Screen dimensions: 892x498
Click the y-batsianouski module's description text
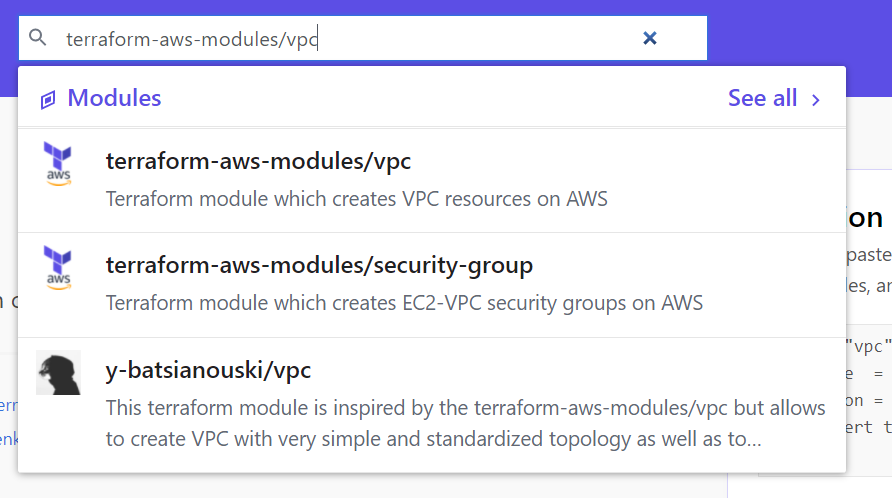coord(465,424)
